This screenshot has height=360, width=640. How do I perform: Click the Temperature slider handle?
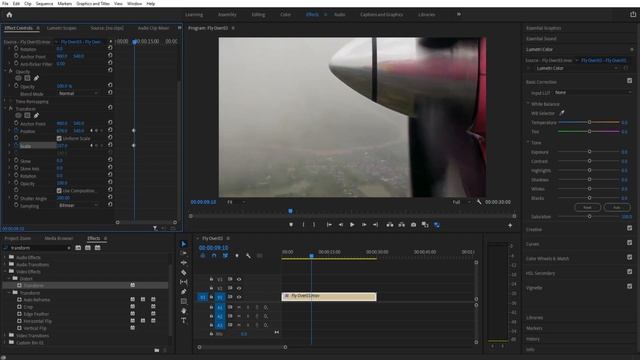pyautogui.click(x=589, y=122)
